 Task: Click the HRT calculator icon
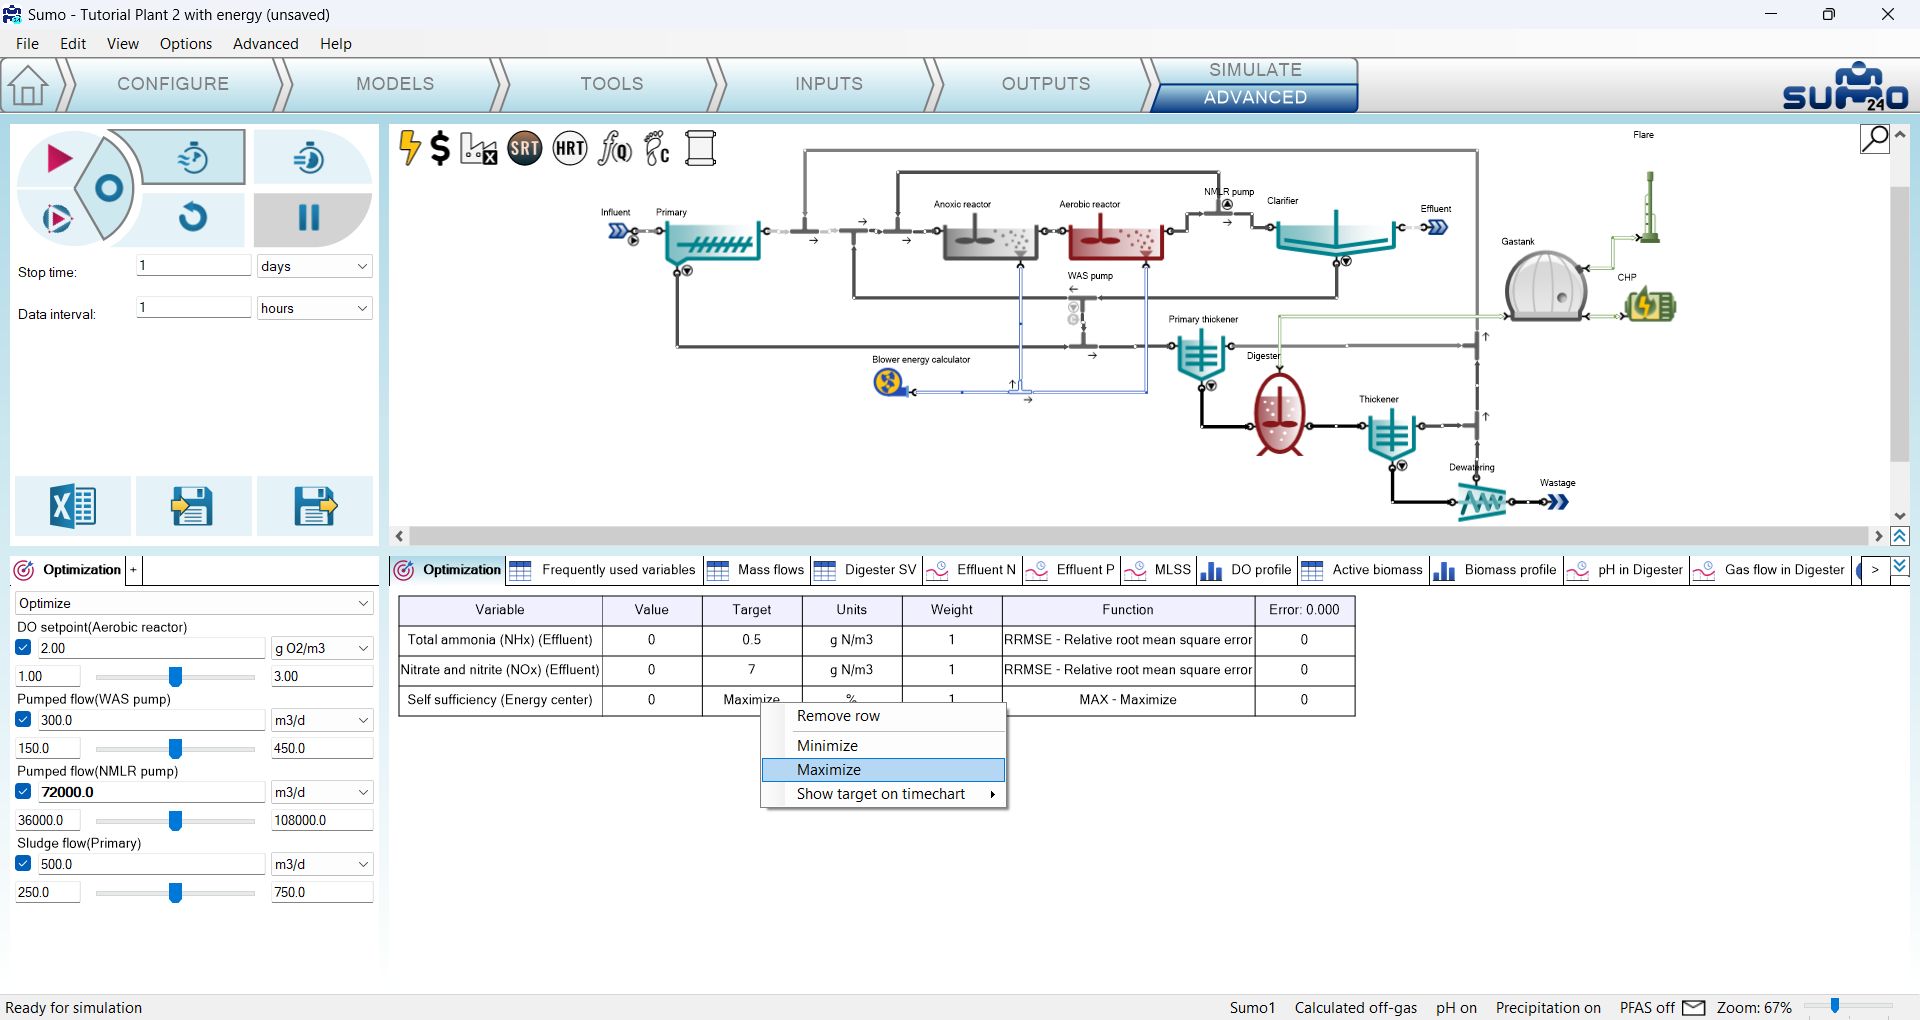[570, 149]
